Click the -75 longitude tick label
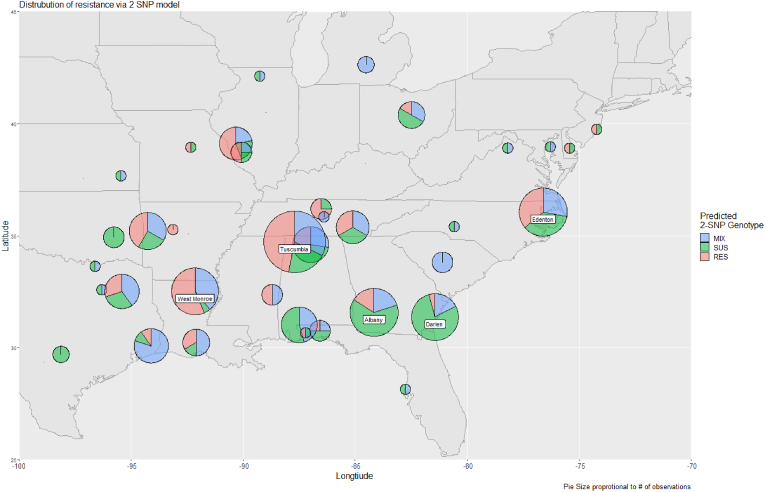The width and height of the screenshot is (765, 492). pyautogui.click(x=580, y=466)
